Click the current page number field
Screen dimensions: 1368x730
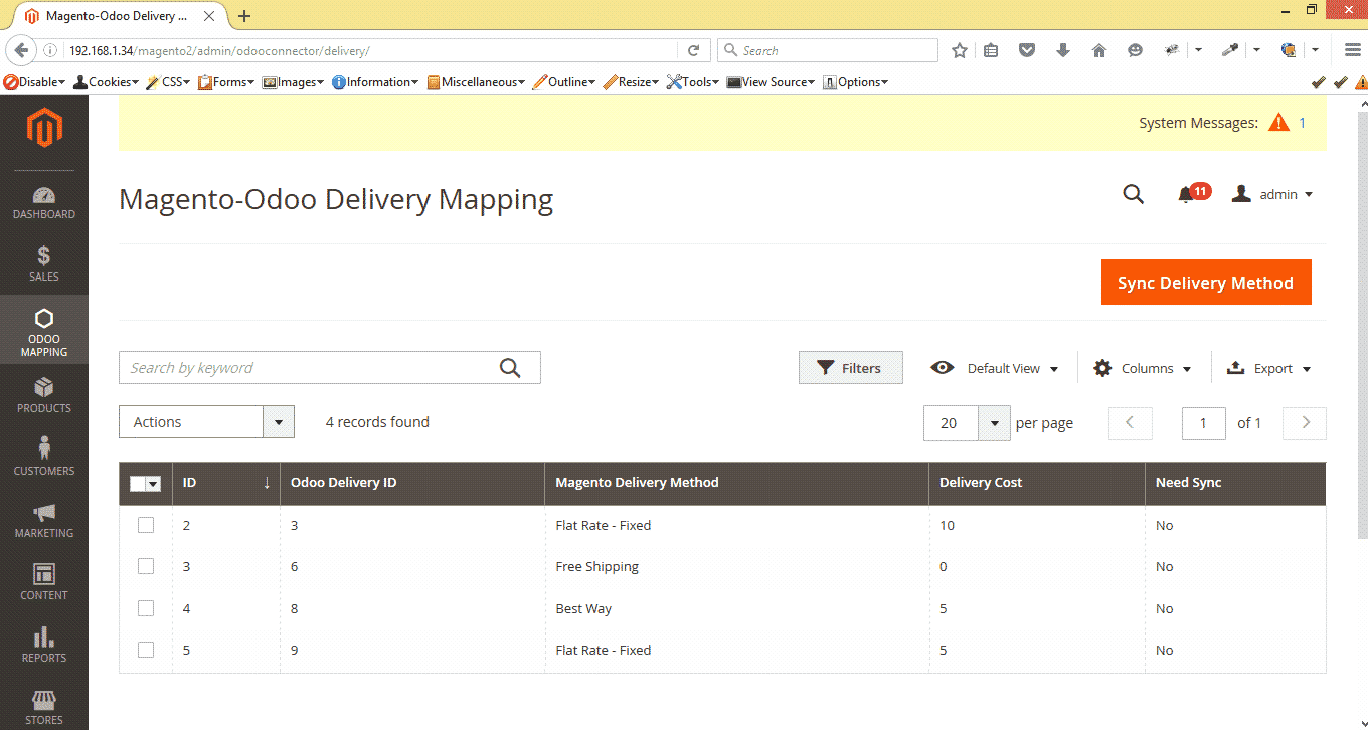click(x=1203, y=423)
